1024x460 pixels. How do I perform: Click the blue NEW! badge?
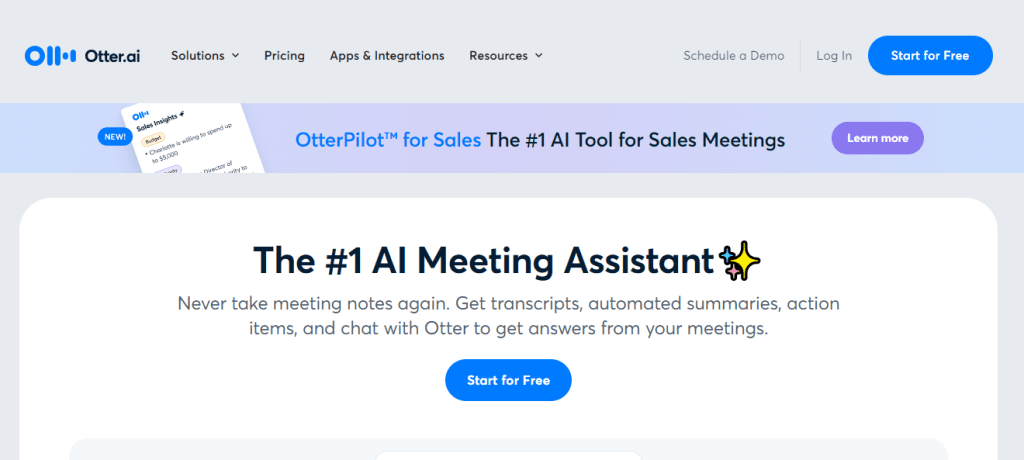115,138
